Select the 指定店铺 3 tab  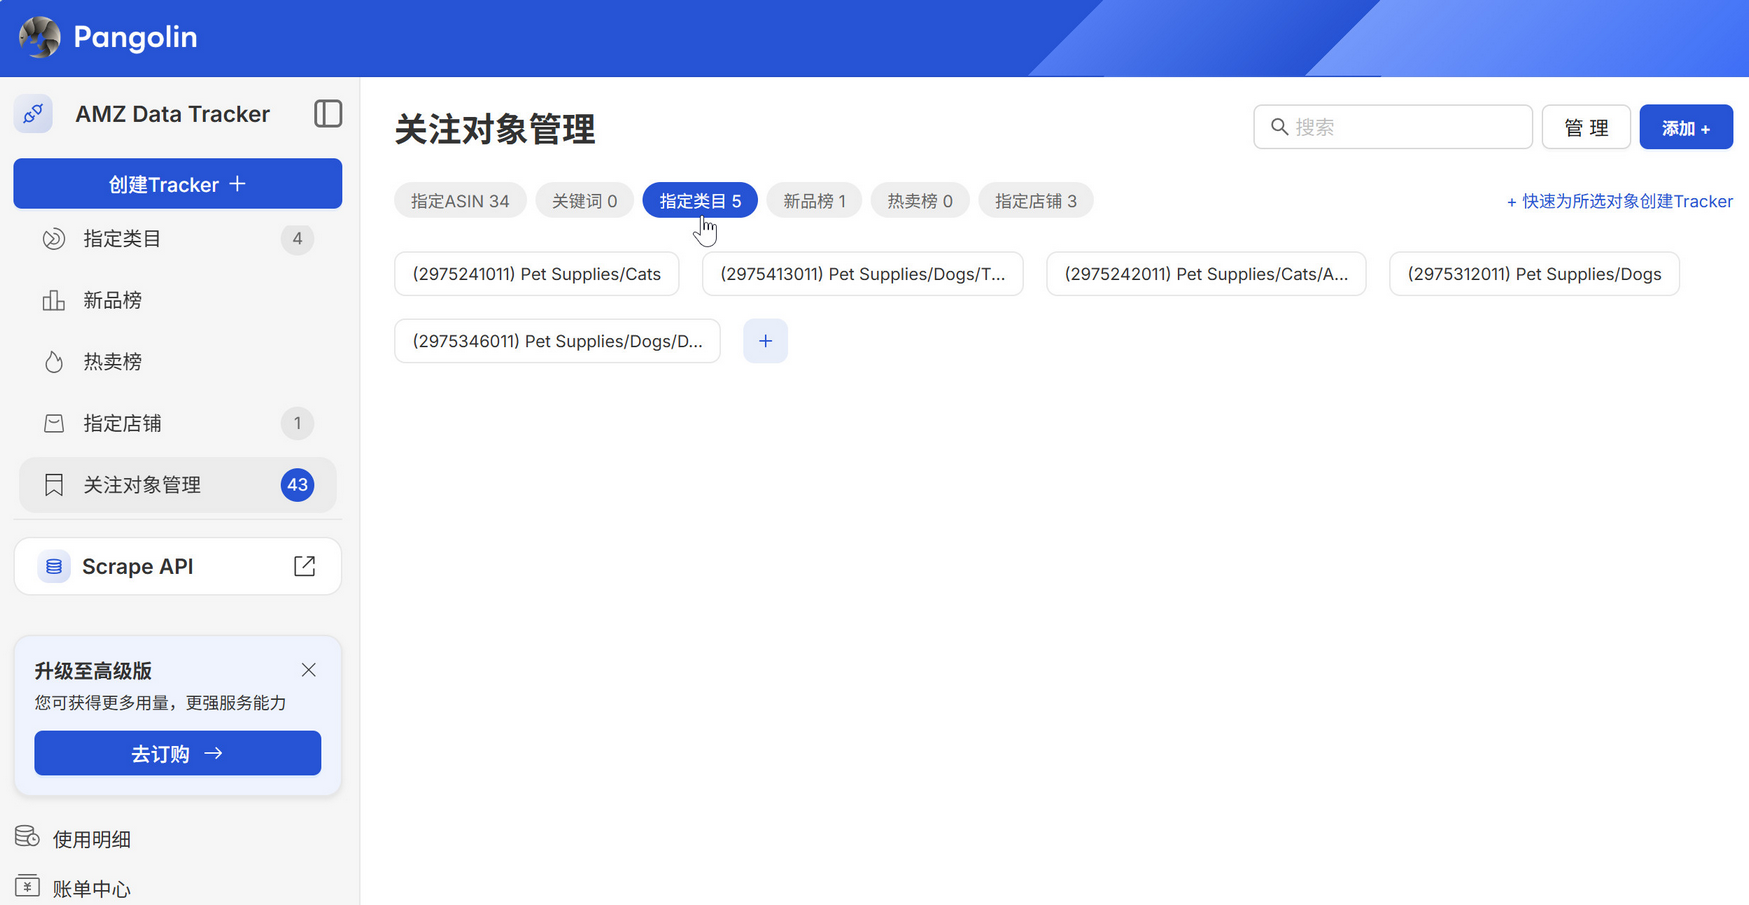(1035, 201)
